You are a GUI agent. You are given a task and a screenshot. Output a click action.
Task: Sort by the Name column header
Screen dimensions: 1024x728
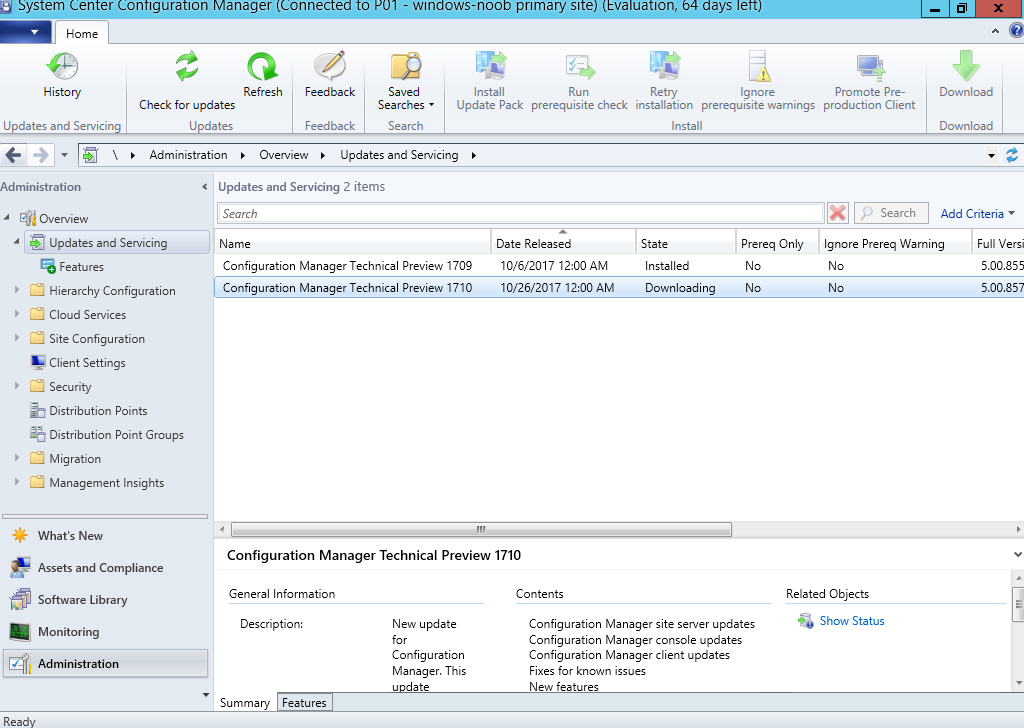353,244
